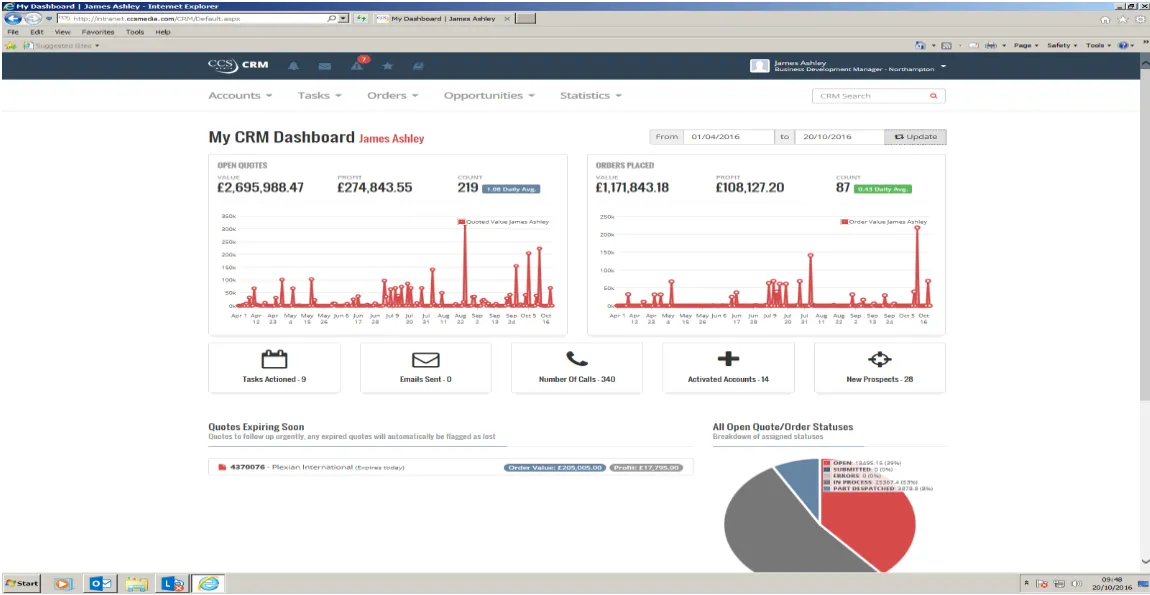Open the IE Home icon

(x=1105, y=19)
